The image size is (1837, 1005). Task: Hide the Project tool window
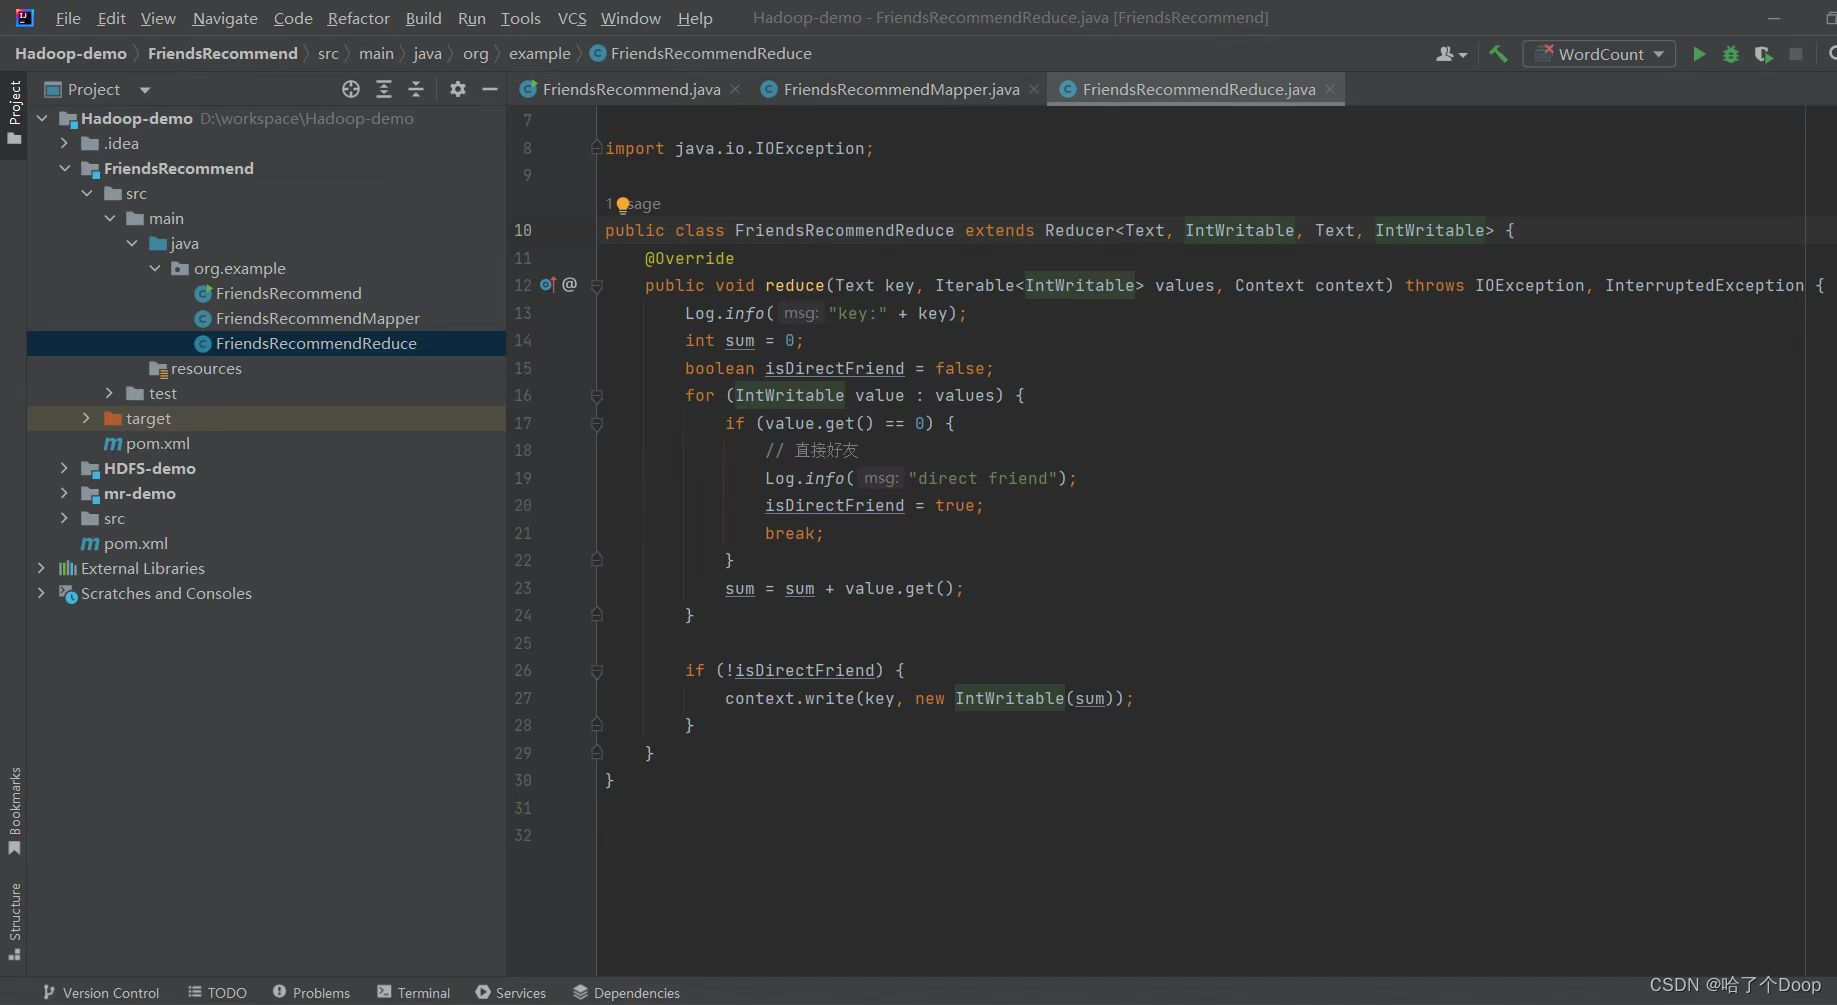(x=490, y=89)
